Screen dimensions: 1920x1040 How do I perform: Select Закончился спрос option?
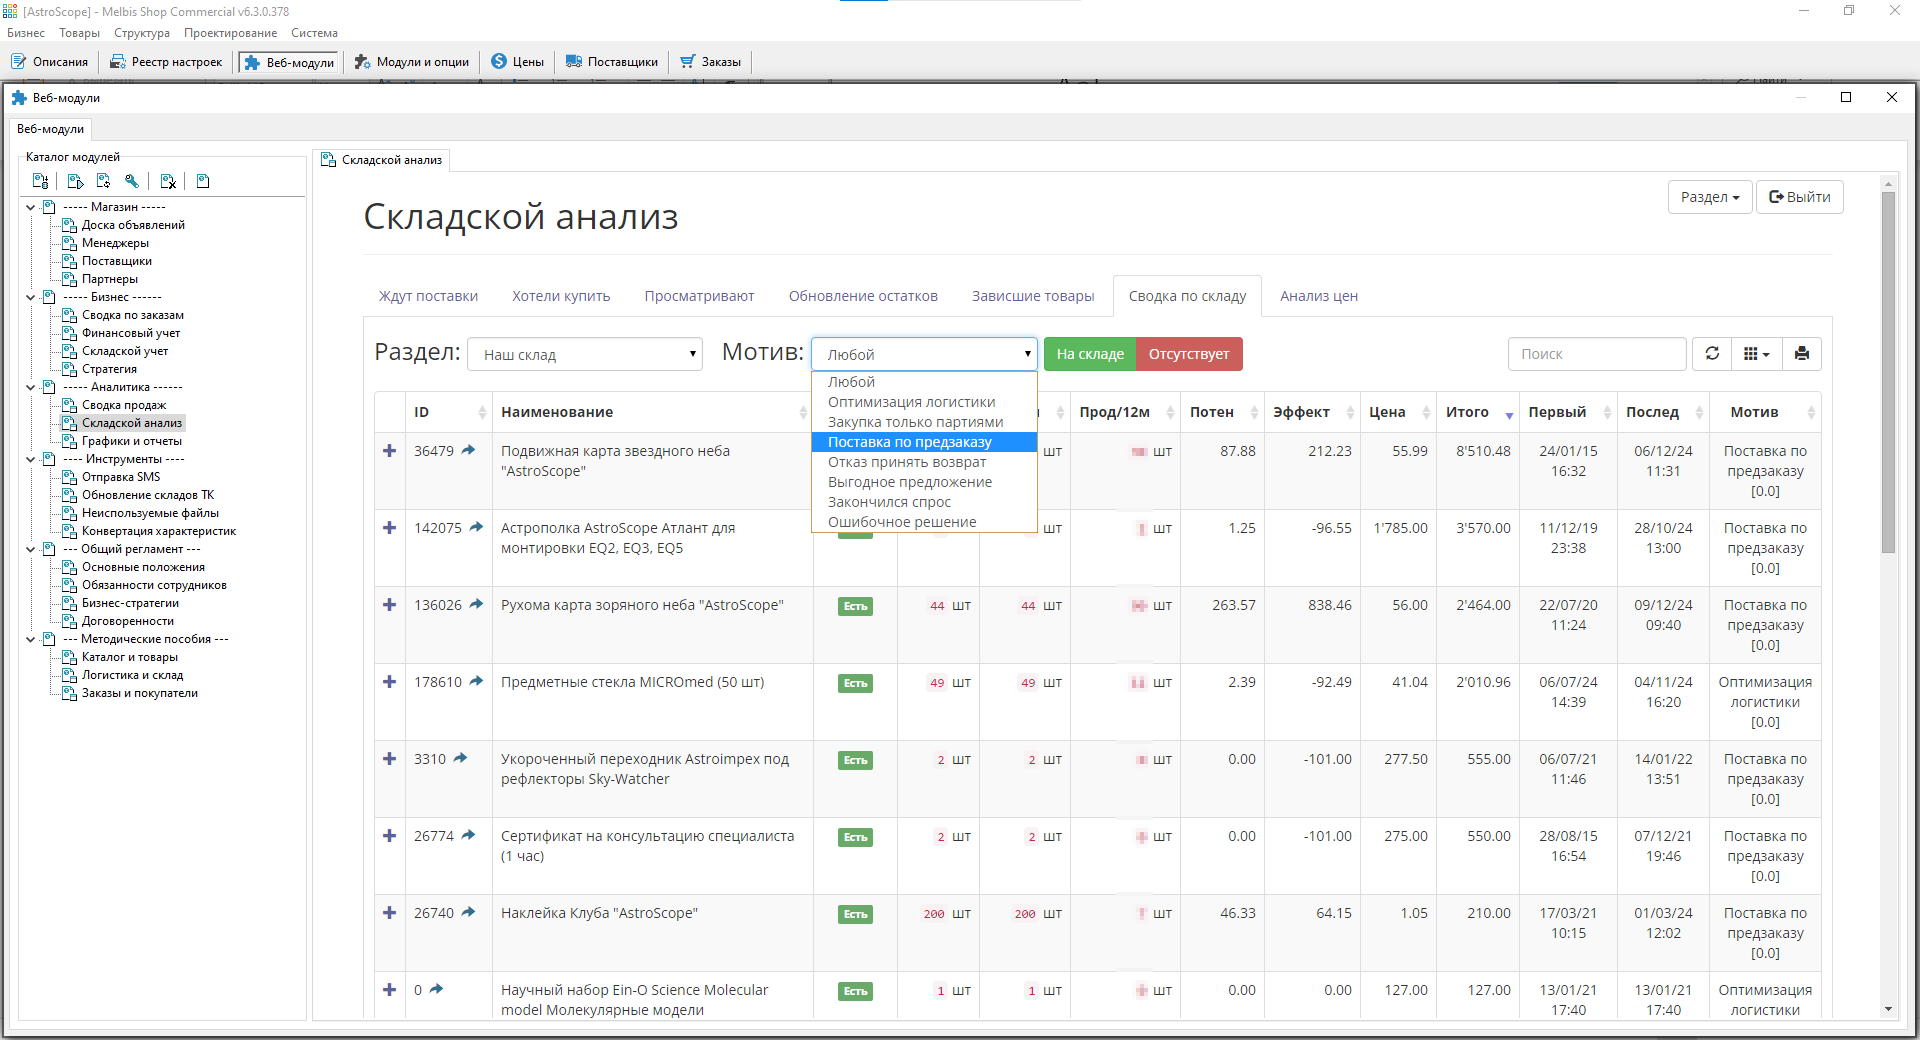pos(924,502)
